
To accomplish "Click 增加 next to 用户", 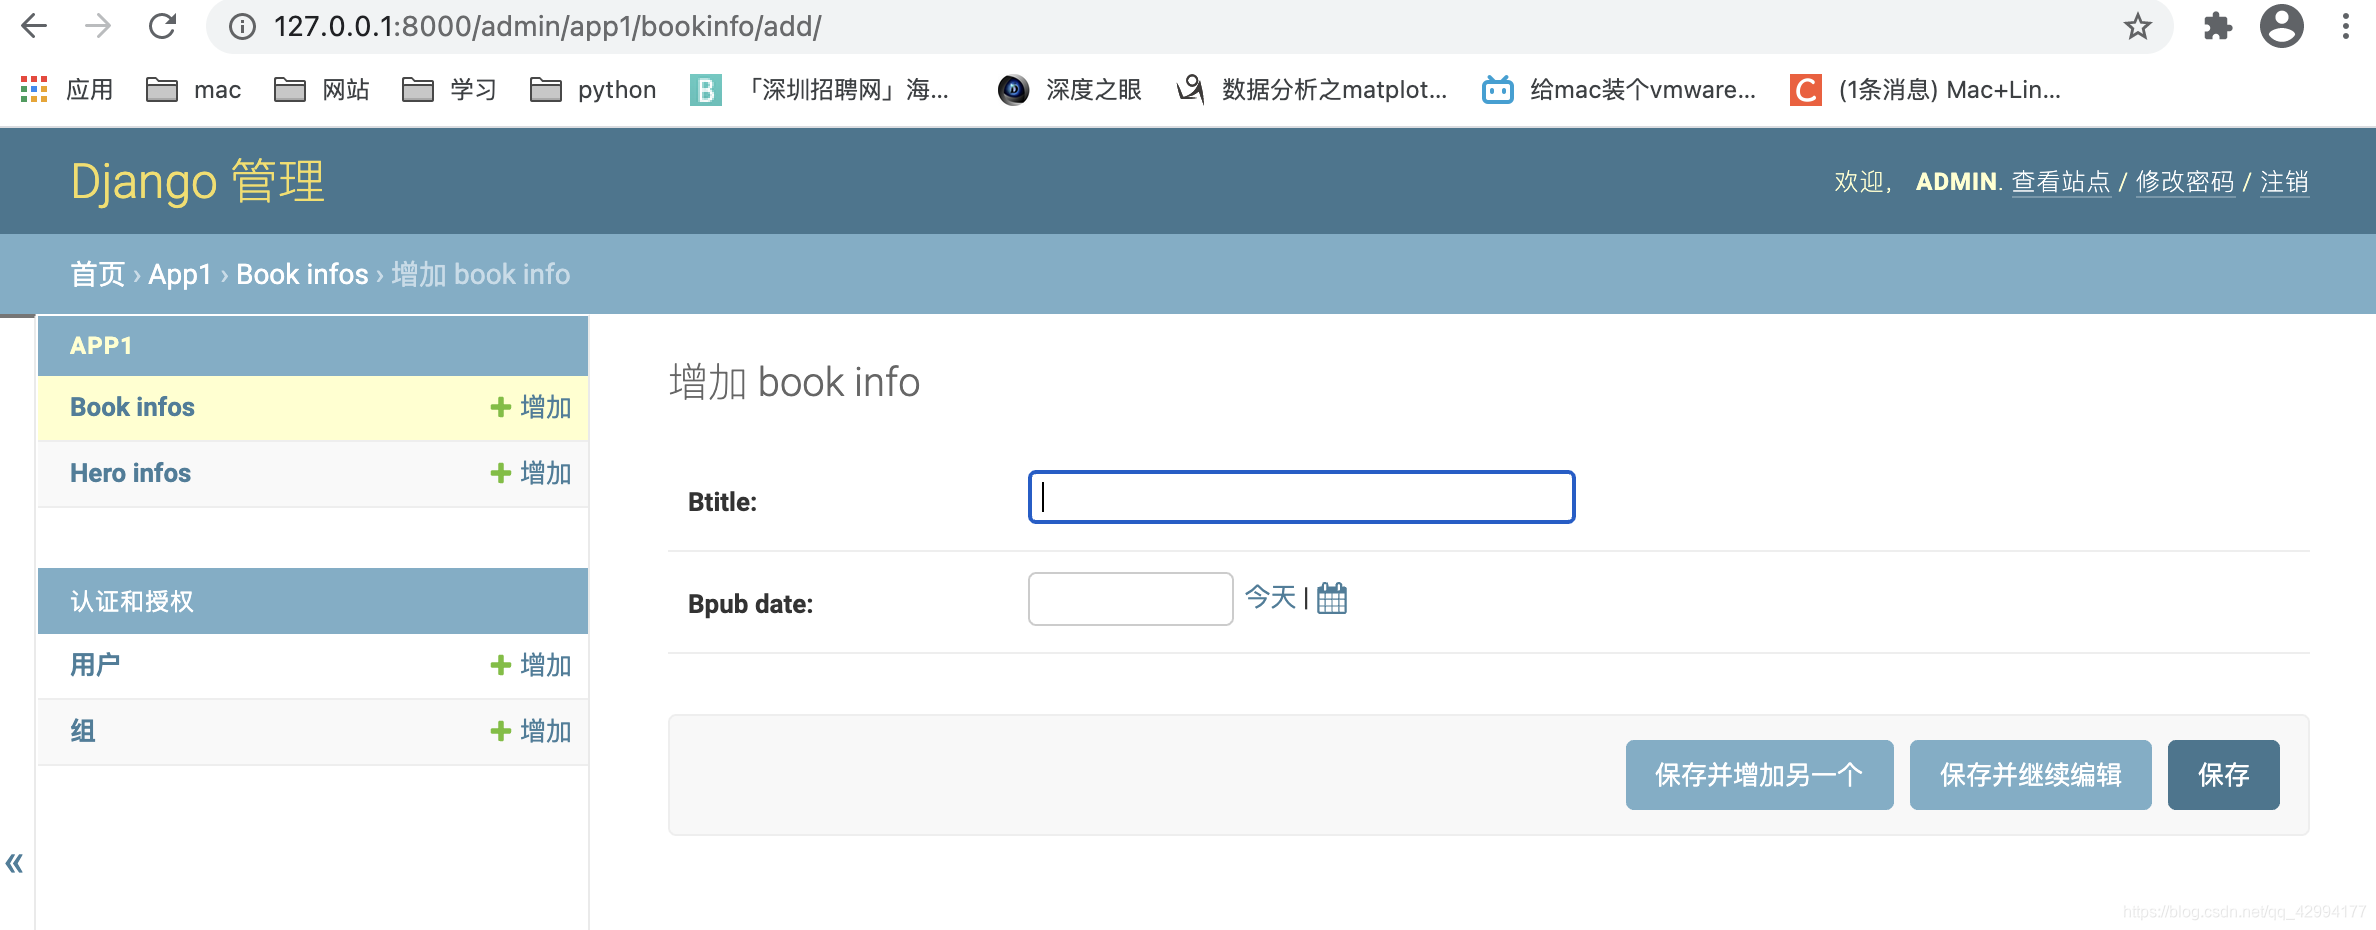I will click(531, 665).
